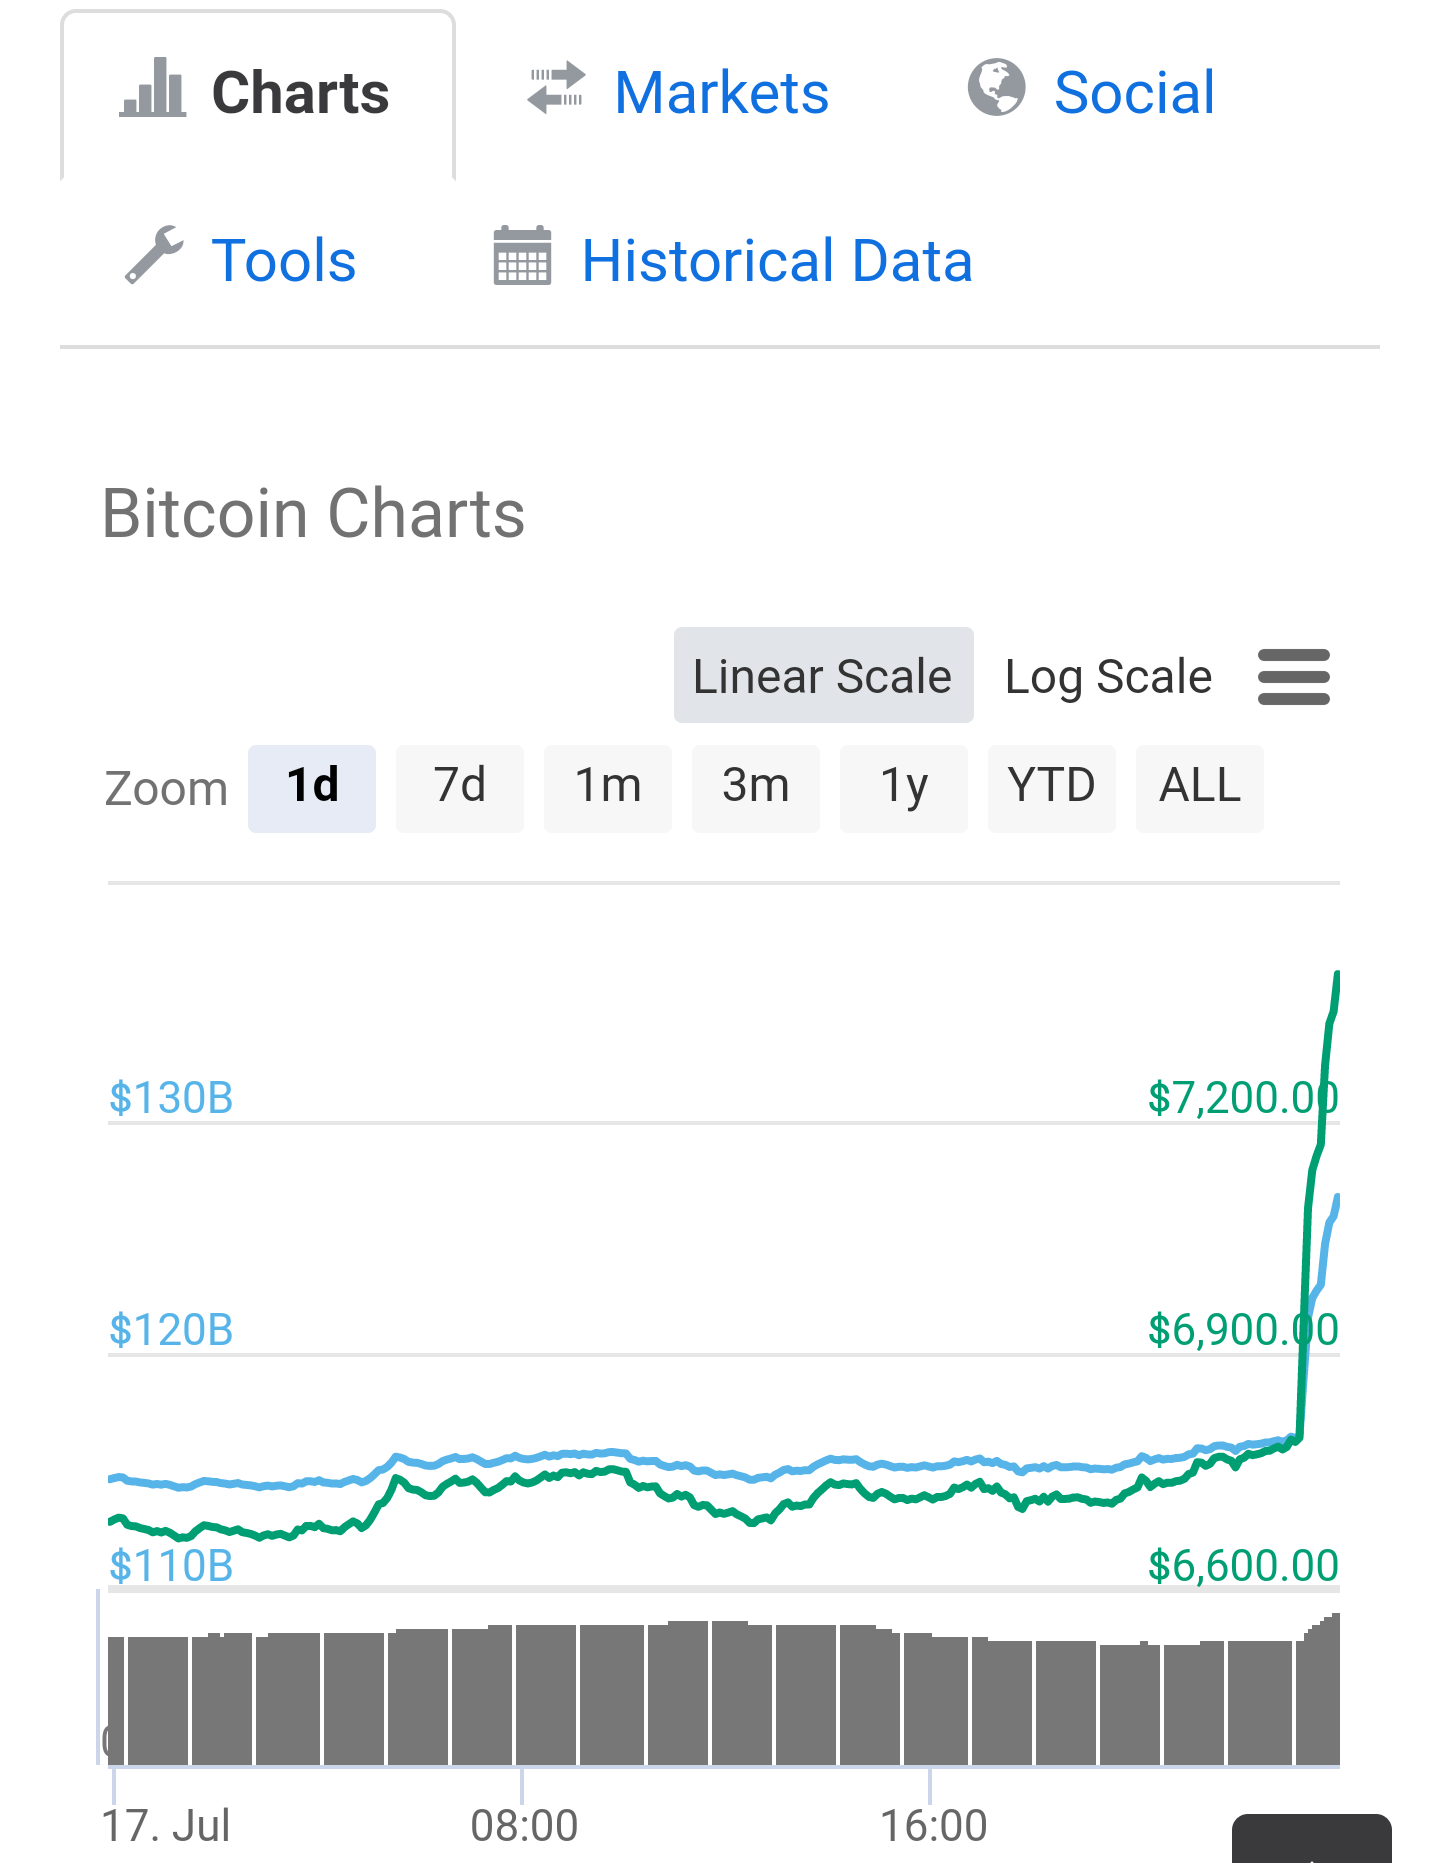1440x1863 pixels.
Task: Open the Tools tab link
Action: (x=284, y=261)
